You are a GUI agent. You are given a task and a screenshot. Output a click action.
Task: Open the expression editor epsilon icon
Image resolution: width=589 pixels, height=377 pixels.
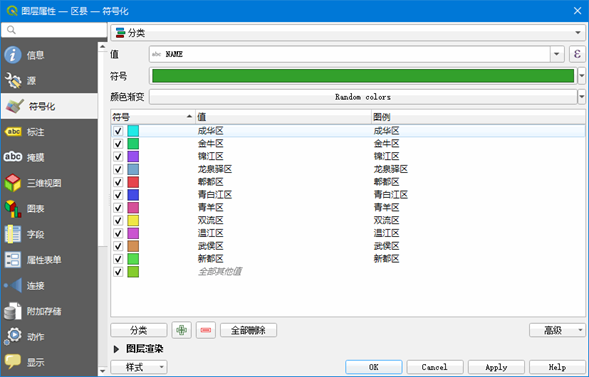[x=577, y=54]
